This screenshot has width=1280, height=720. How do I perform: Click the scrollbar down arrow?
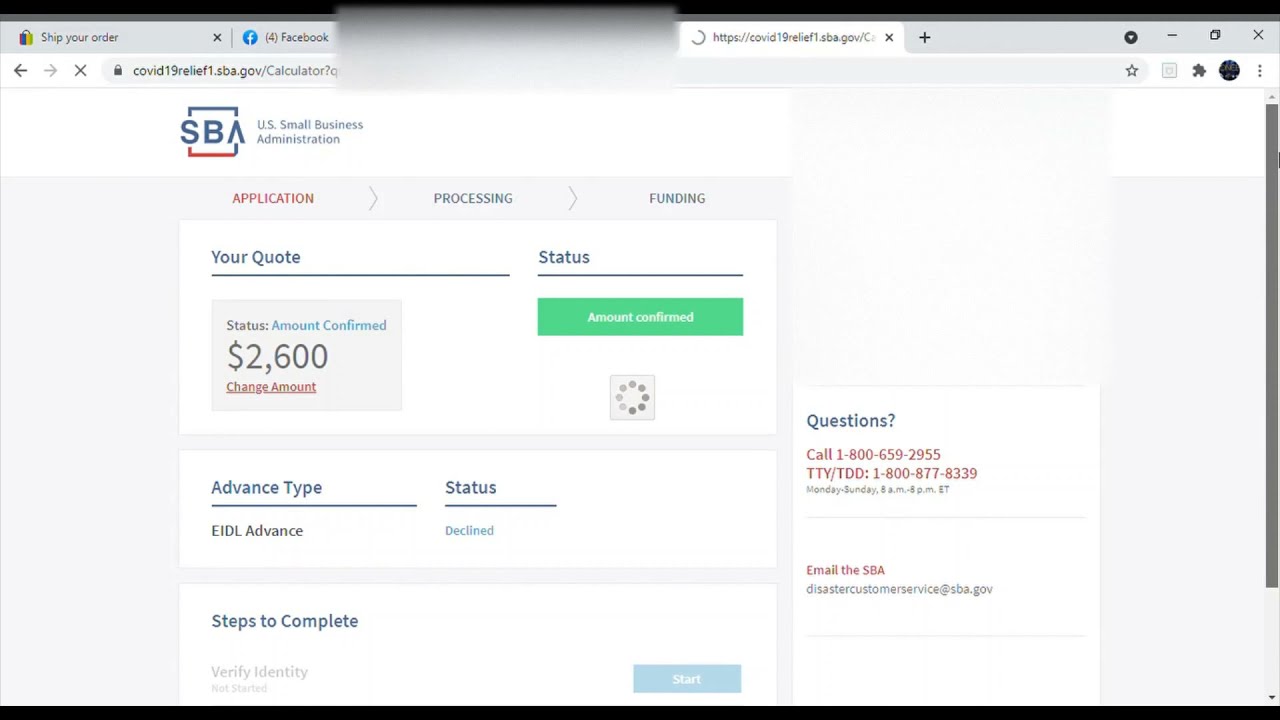(1272, 697)
